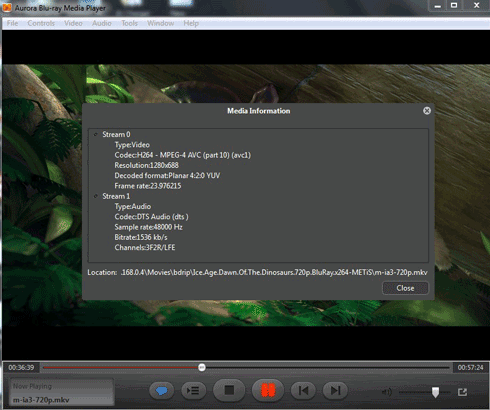
Task: Collapse the Stream 1 tree node
Action: (96, 196)
